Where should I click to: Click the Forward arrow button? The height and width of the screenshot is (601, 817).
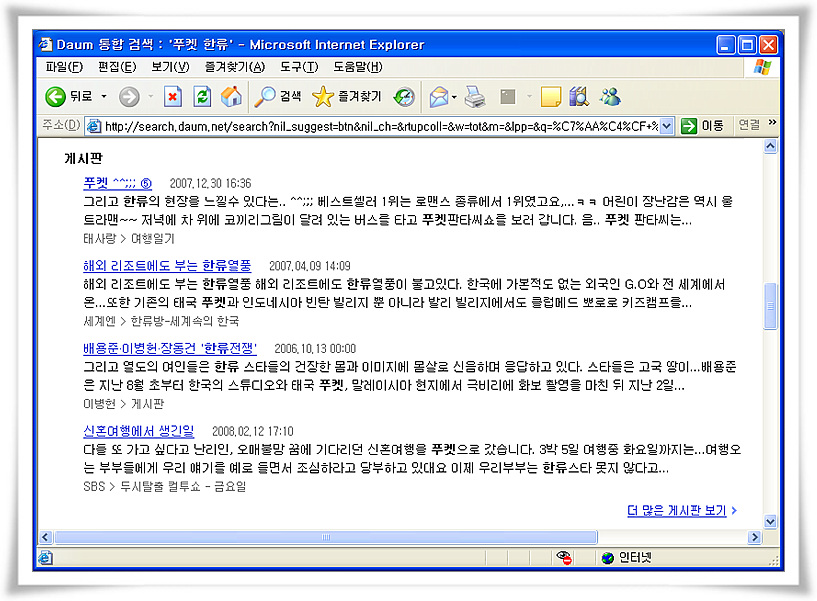129,96
